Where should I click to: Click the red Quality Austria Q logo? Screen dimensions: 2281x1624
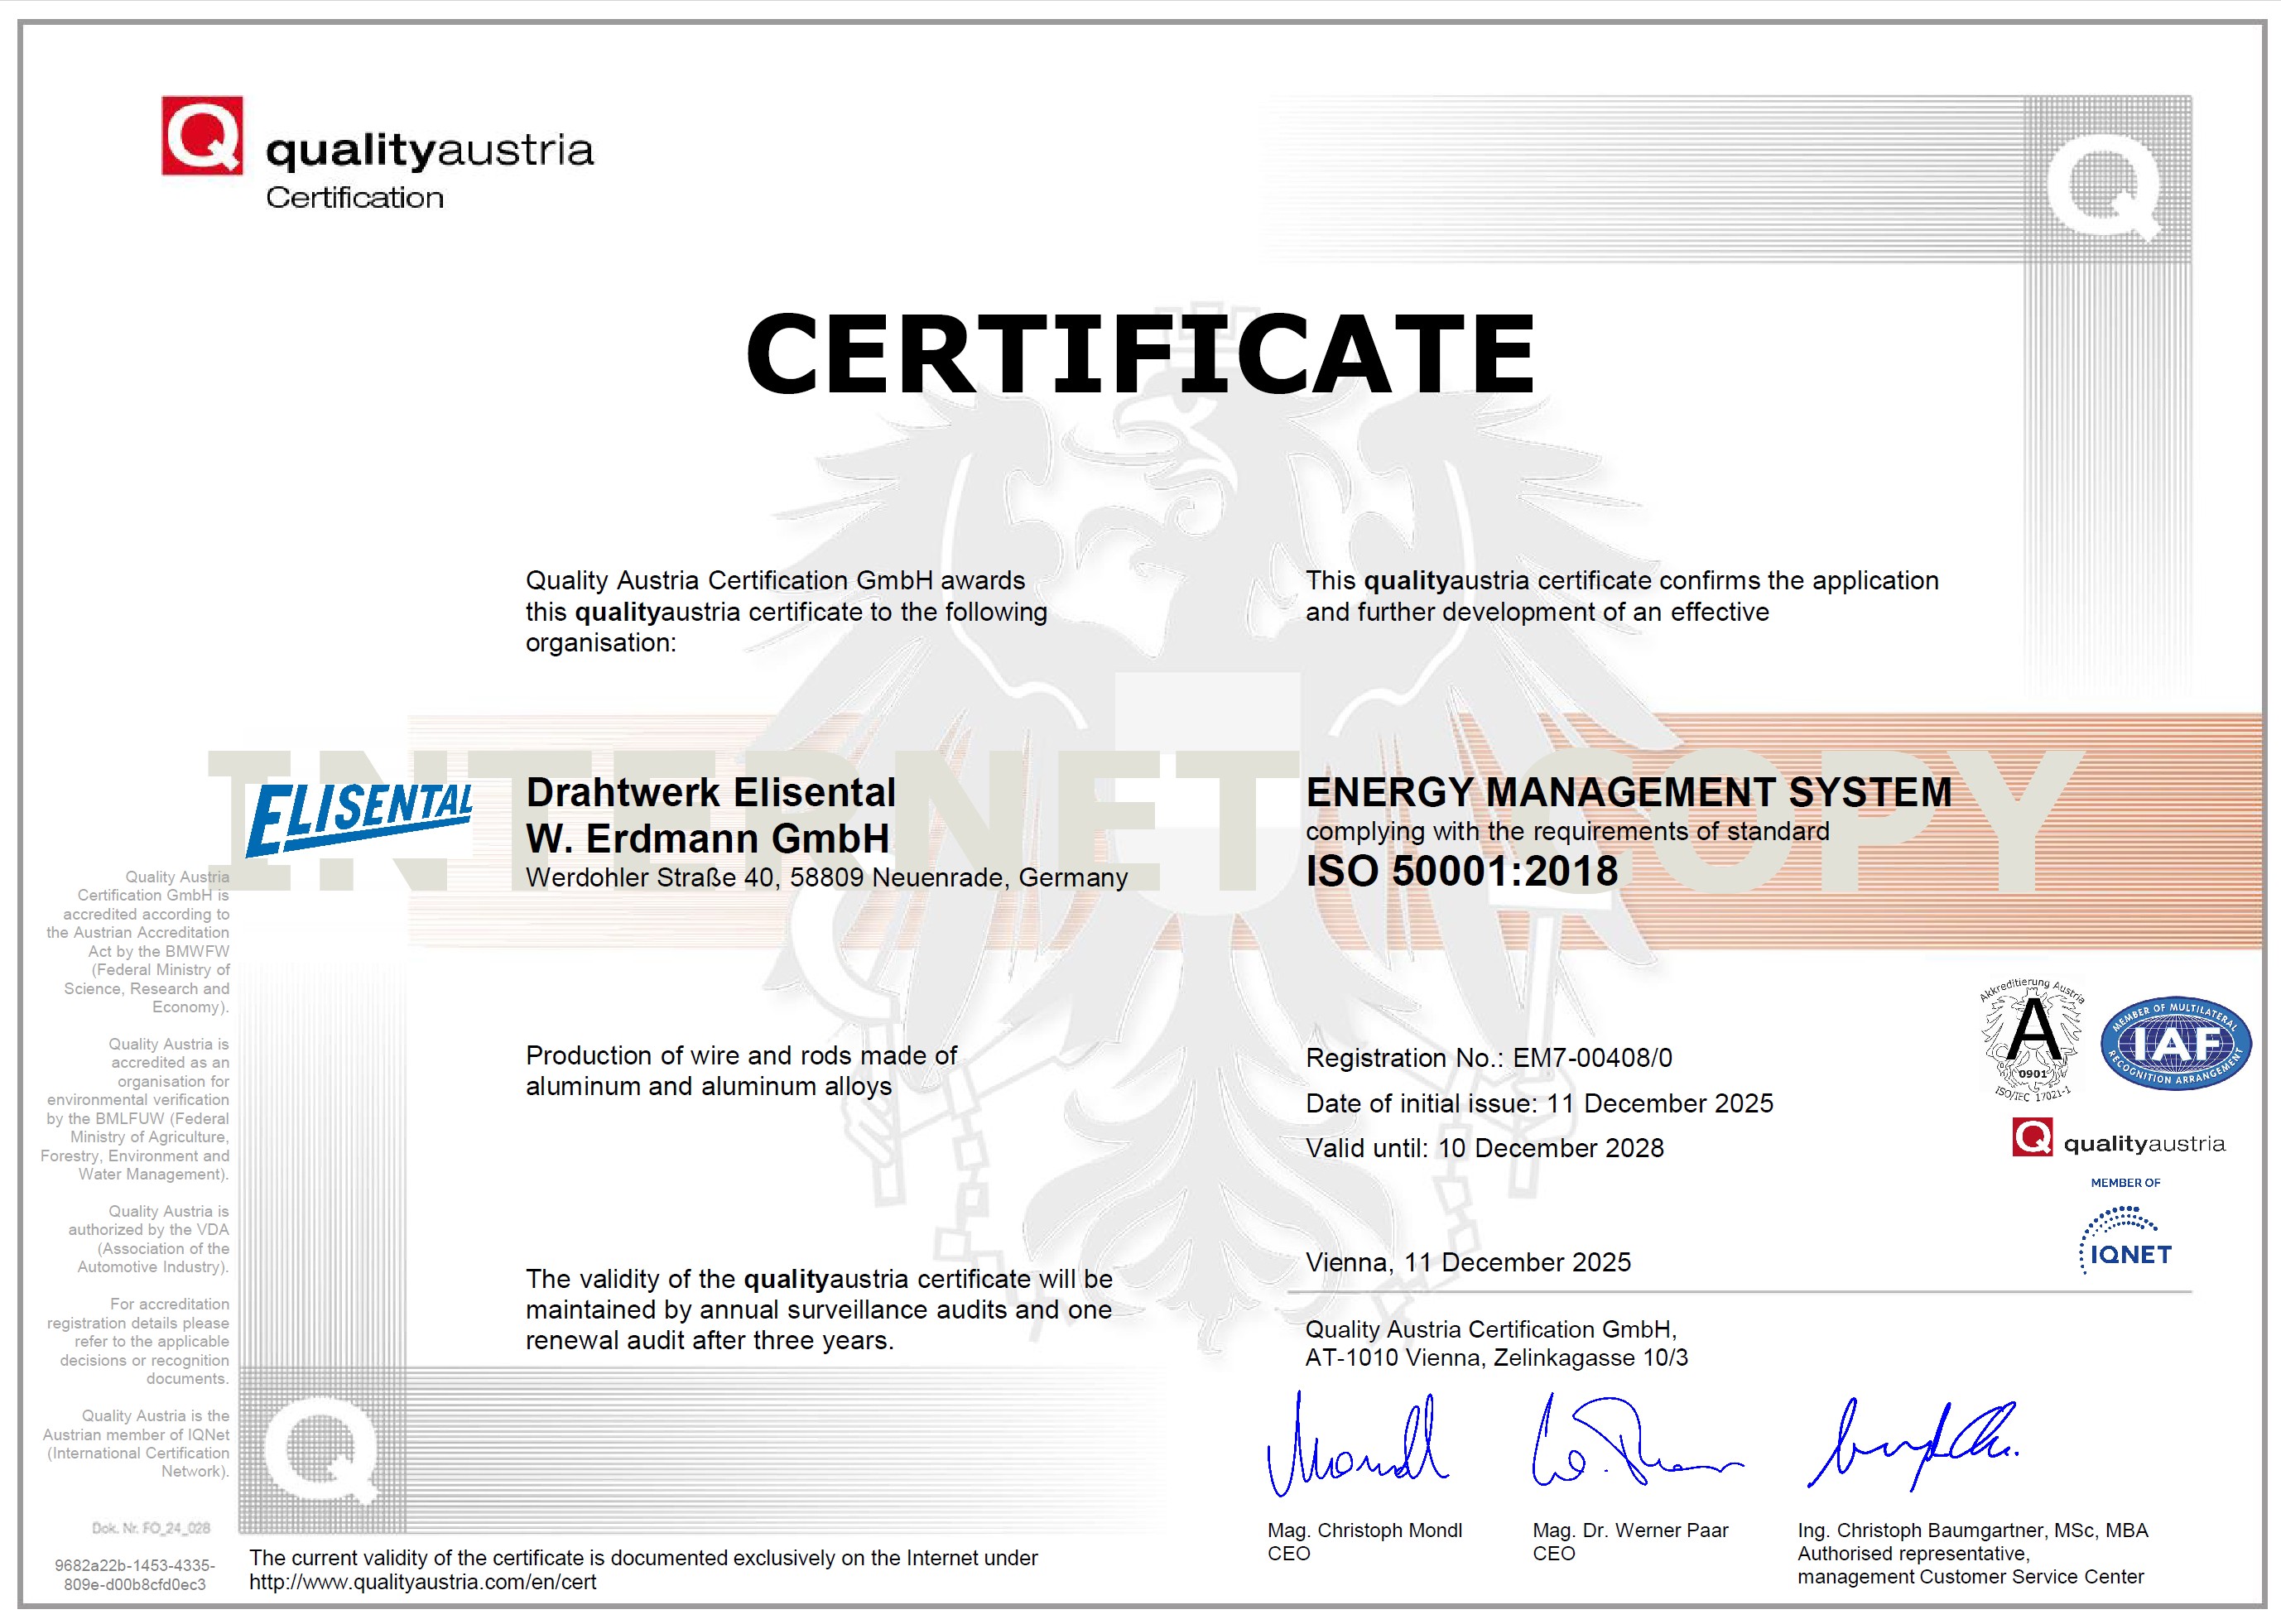(x=201, y=136)
